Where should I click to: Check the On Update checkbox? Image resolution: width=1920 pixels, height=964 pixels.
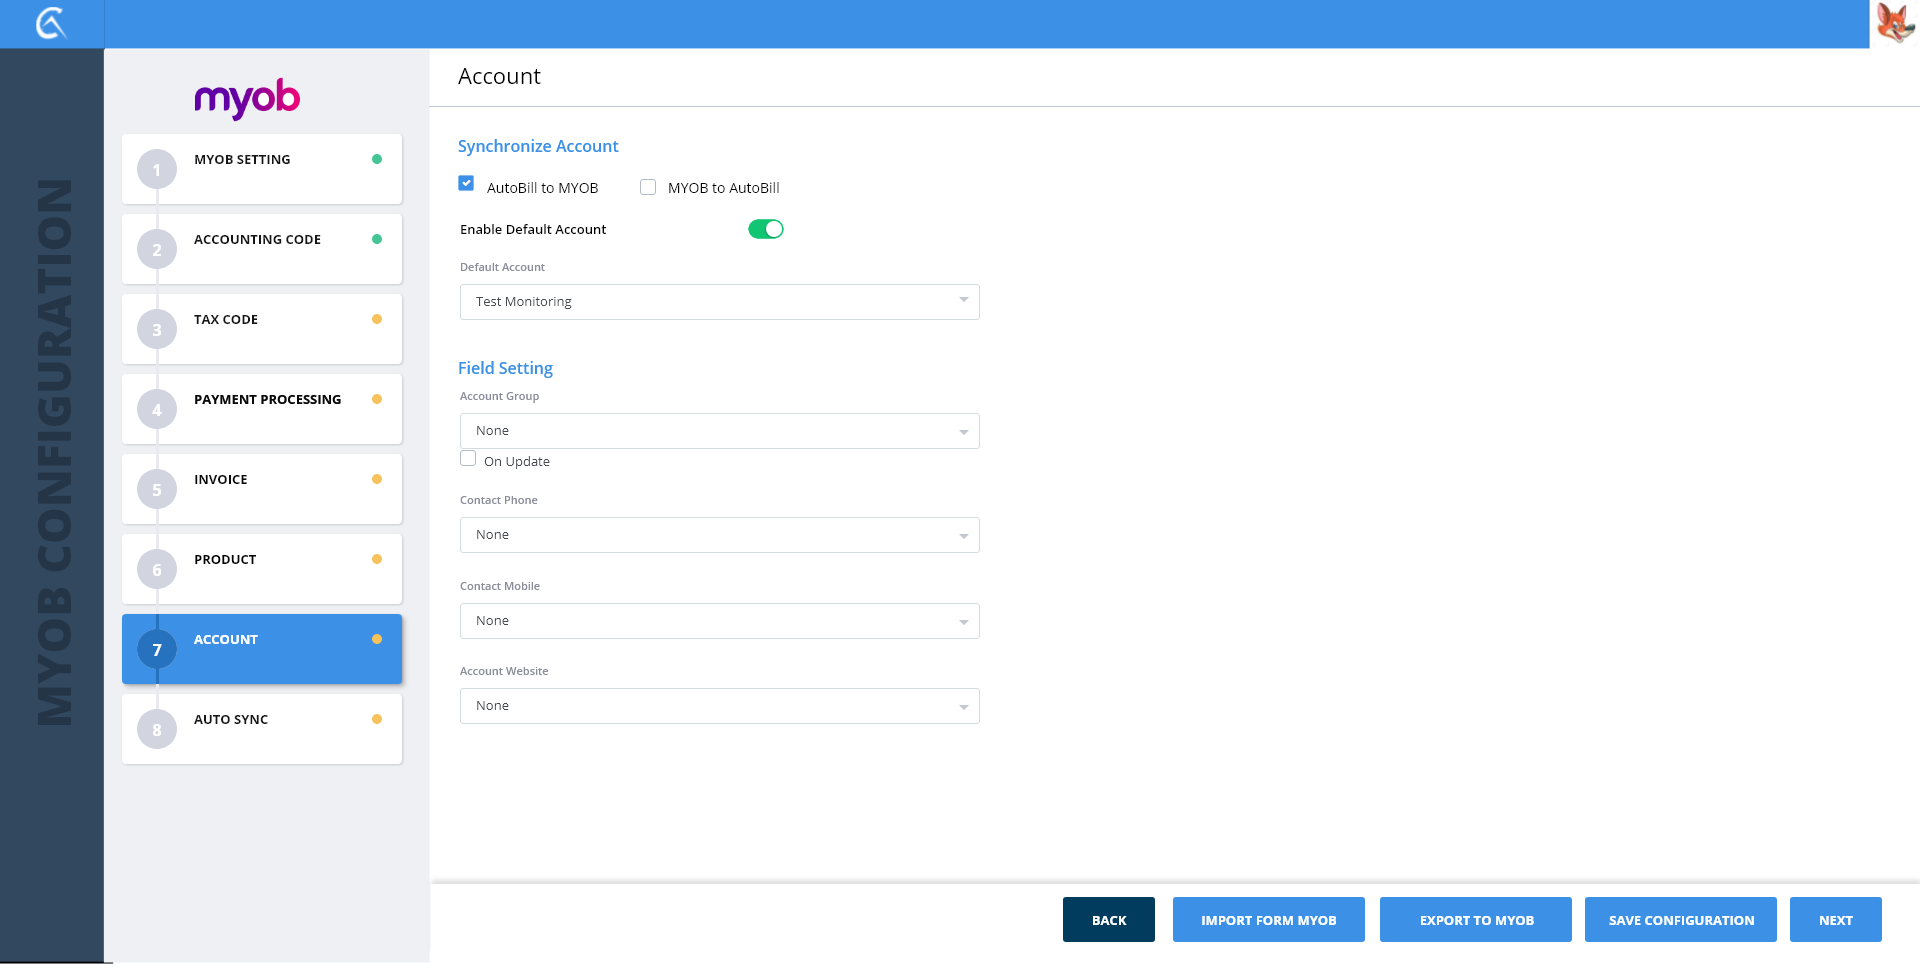click(468, 459)
